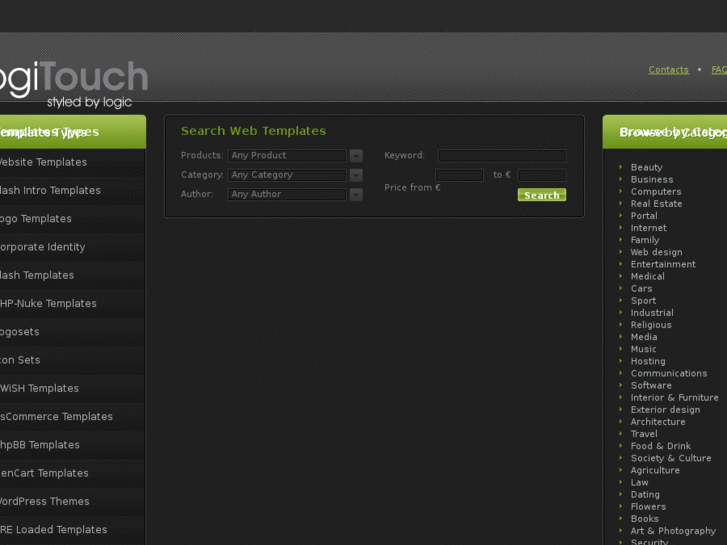727x545 pixels.
Task: Open Flash Intro Templates menu item
Action: tap(72, 191)
